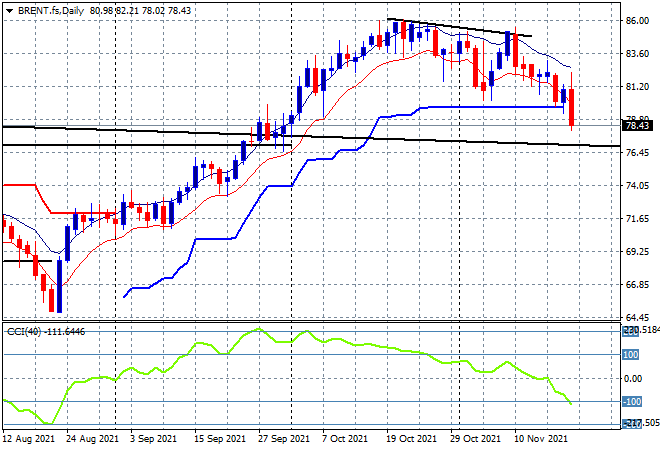Click the 64.45 price axis label
This screenshot has height=450, width=660.
coord(637,318)
